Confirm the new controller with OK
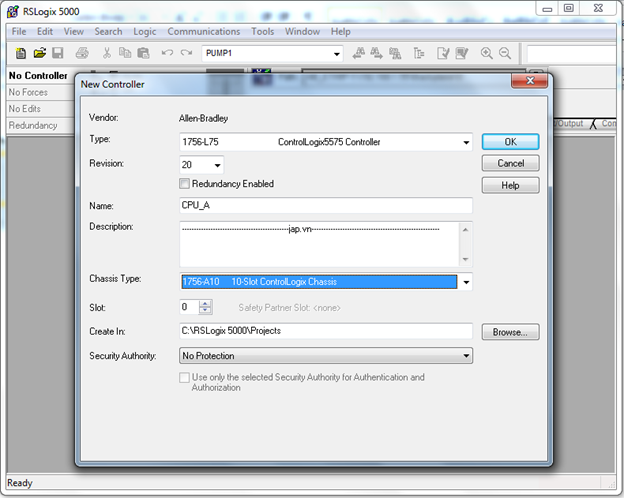This screenshot has height=498, width=624. 511,142
